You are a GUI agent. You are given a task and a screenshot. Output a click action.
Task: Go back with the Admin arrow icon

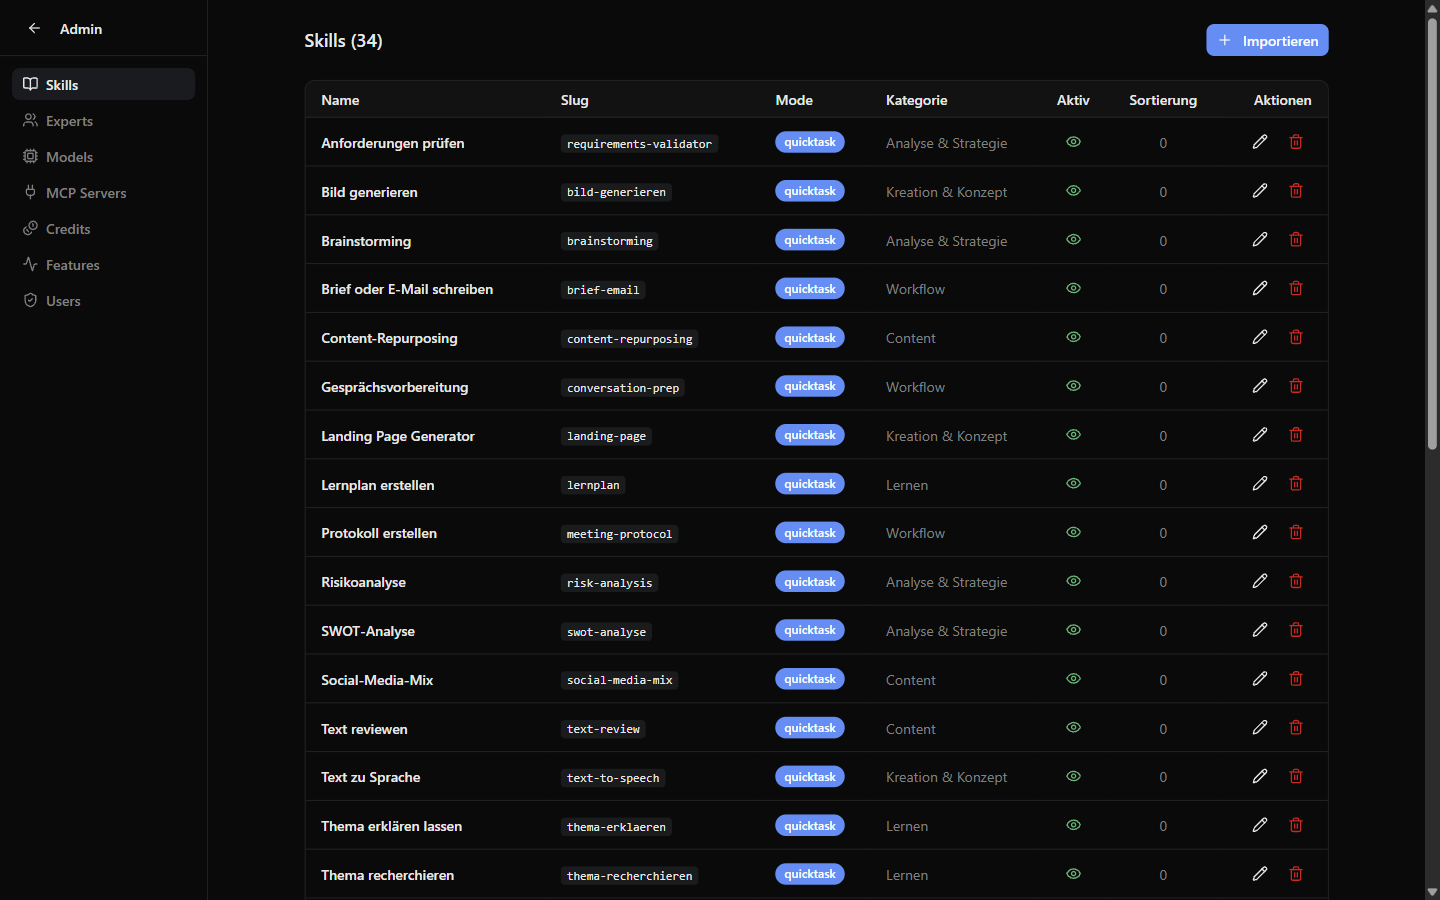pyautogui.click(x=34, y=28)
